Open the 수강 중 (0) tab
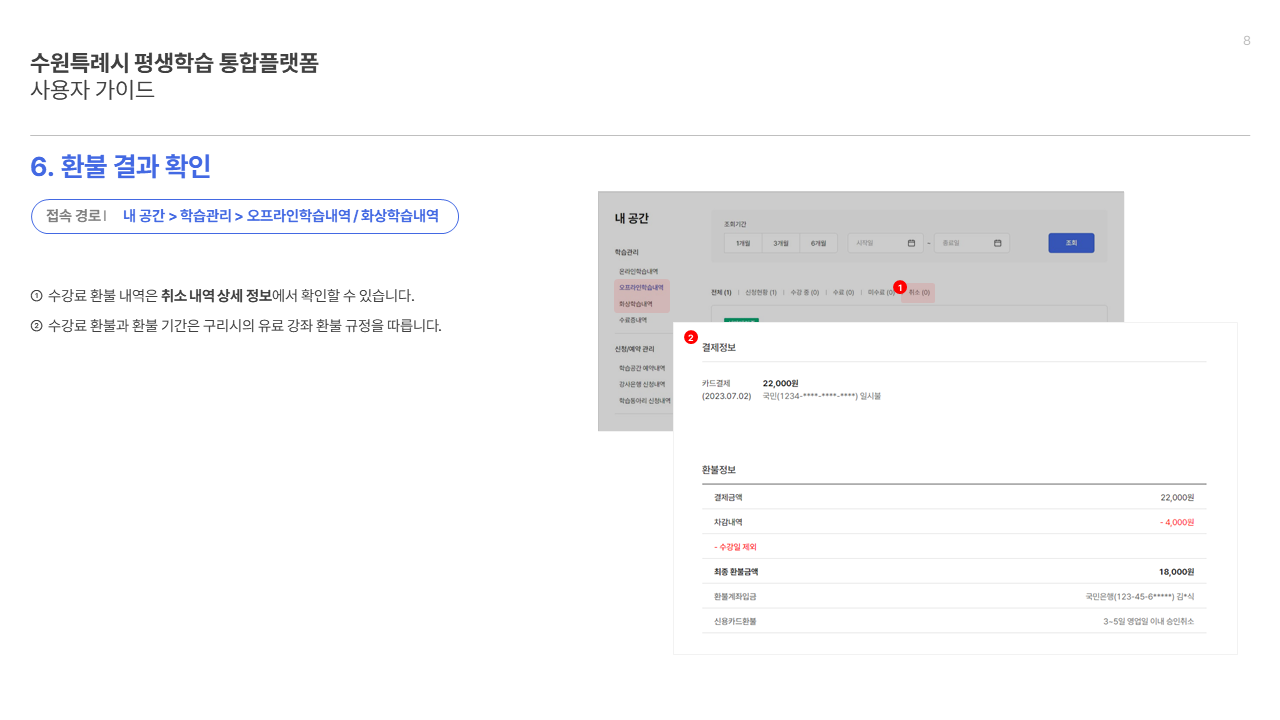Screen dimensions: 1280x720 coord(805,293)
